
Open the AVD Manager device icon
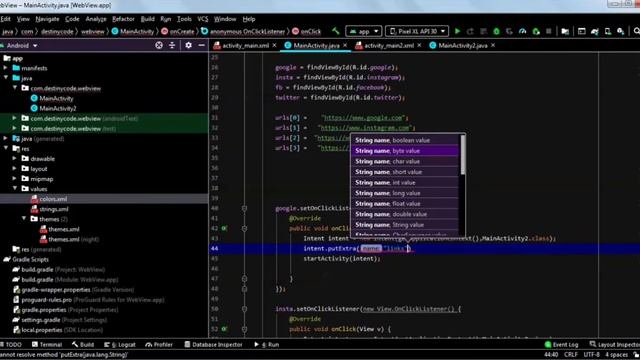(608, 31)
